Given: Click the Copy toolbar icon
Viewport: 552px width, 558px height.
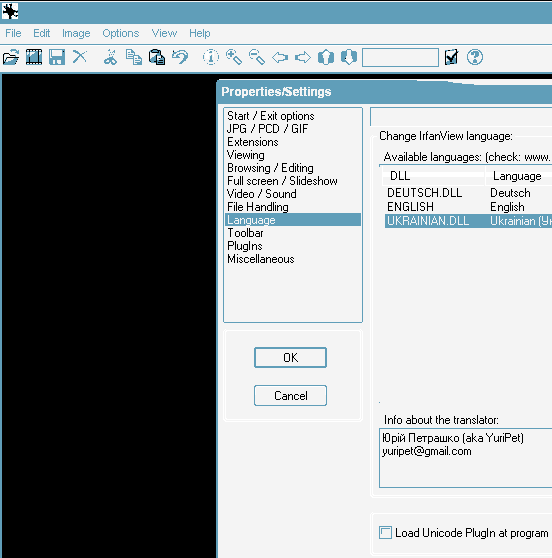Looking at the screenshot, I should (x=134, y=57).
